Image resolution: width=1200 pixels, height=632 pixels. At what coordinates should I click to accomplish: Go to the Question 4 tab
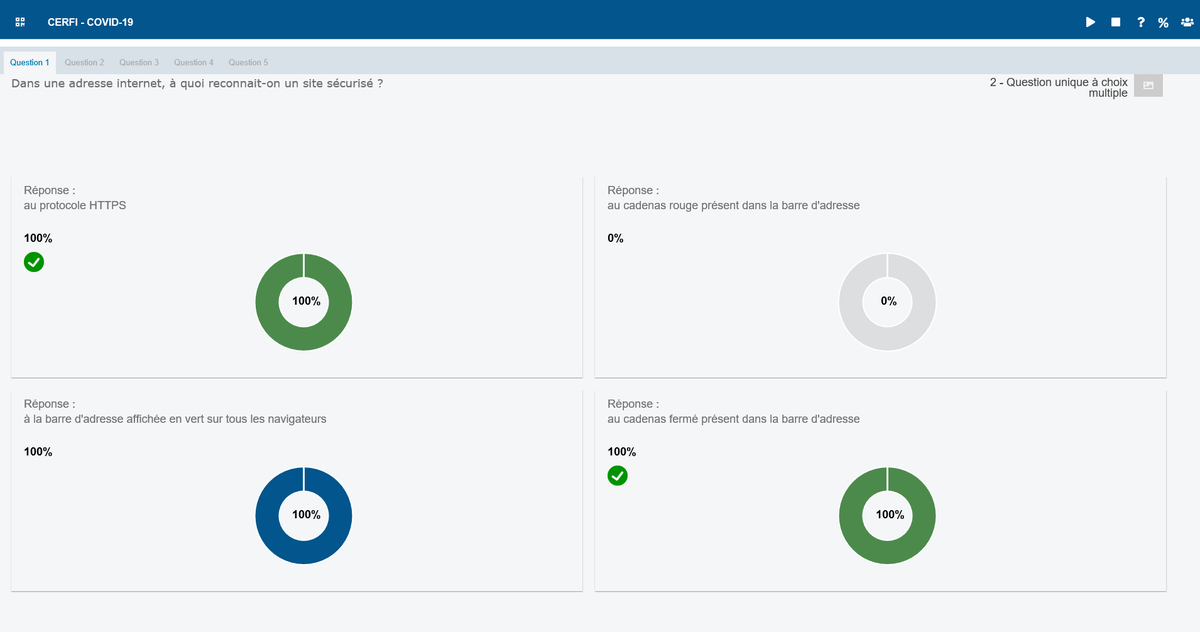tap(194, 62)
